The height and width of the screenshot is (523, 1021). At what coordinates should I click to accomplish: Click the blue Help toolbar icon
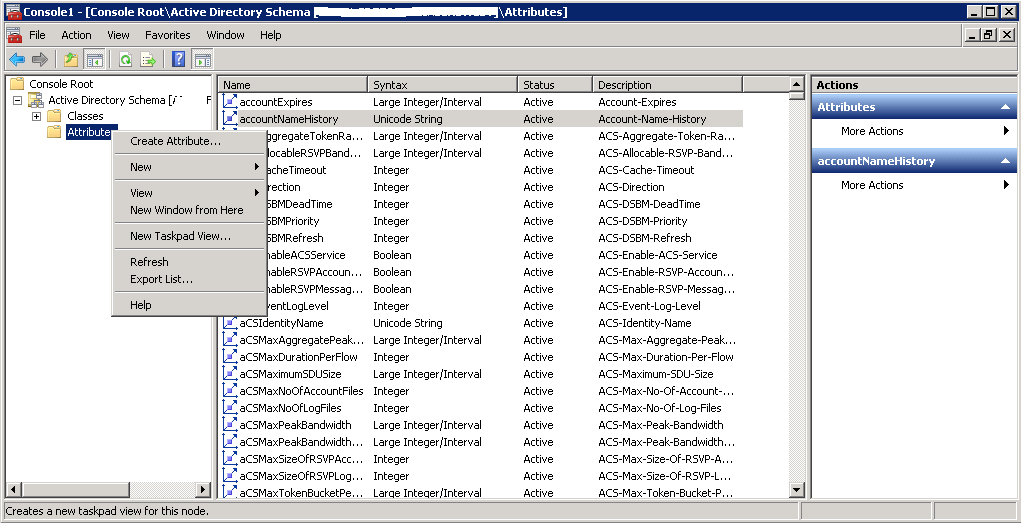[178, 60]
